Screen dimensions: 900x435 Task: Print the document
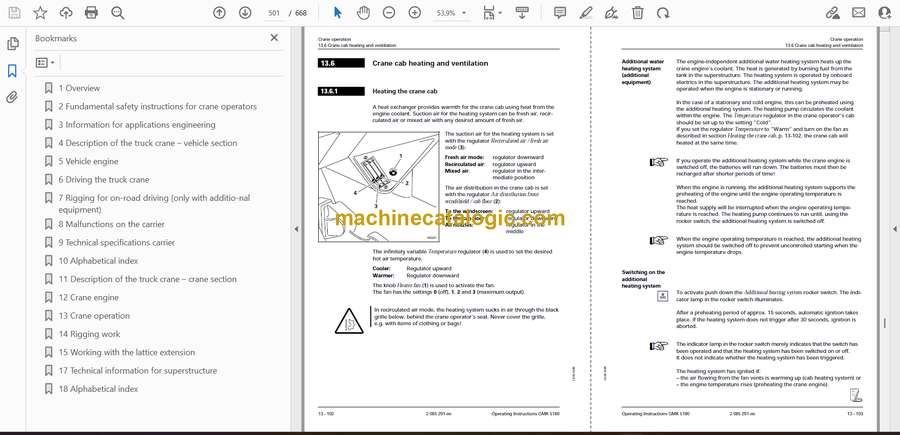(x=91, y=13)
